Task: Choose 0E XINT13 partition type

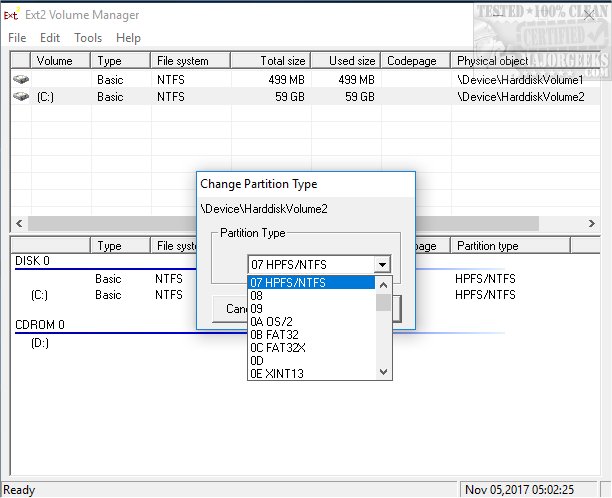Action: click(311, 373)
